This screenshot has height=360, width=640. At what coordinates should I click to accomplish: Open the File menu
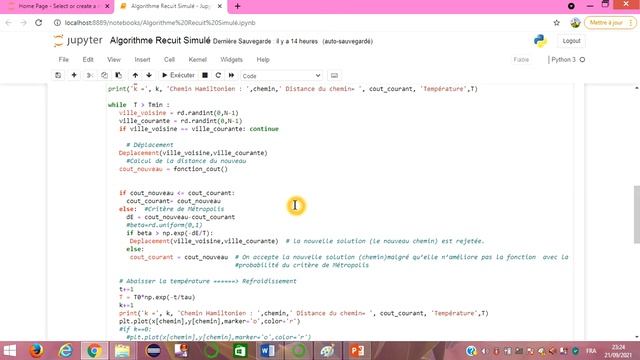[x=64, y=60]
